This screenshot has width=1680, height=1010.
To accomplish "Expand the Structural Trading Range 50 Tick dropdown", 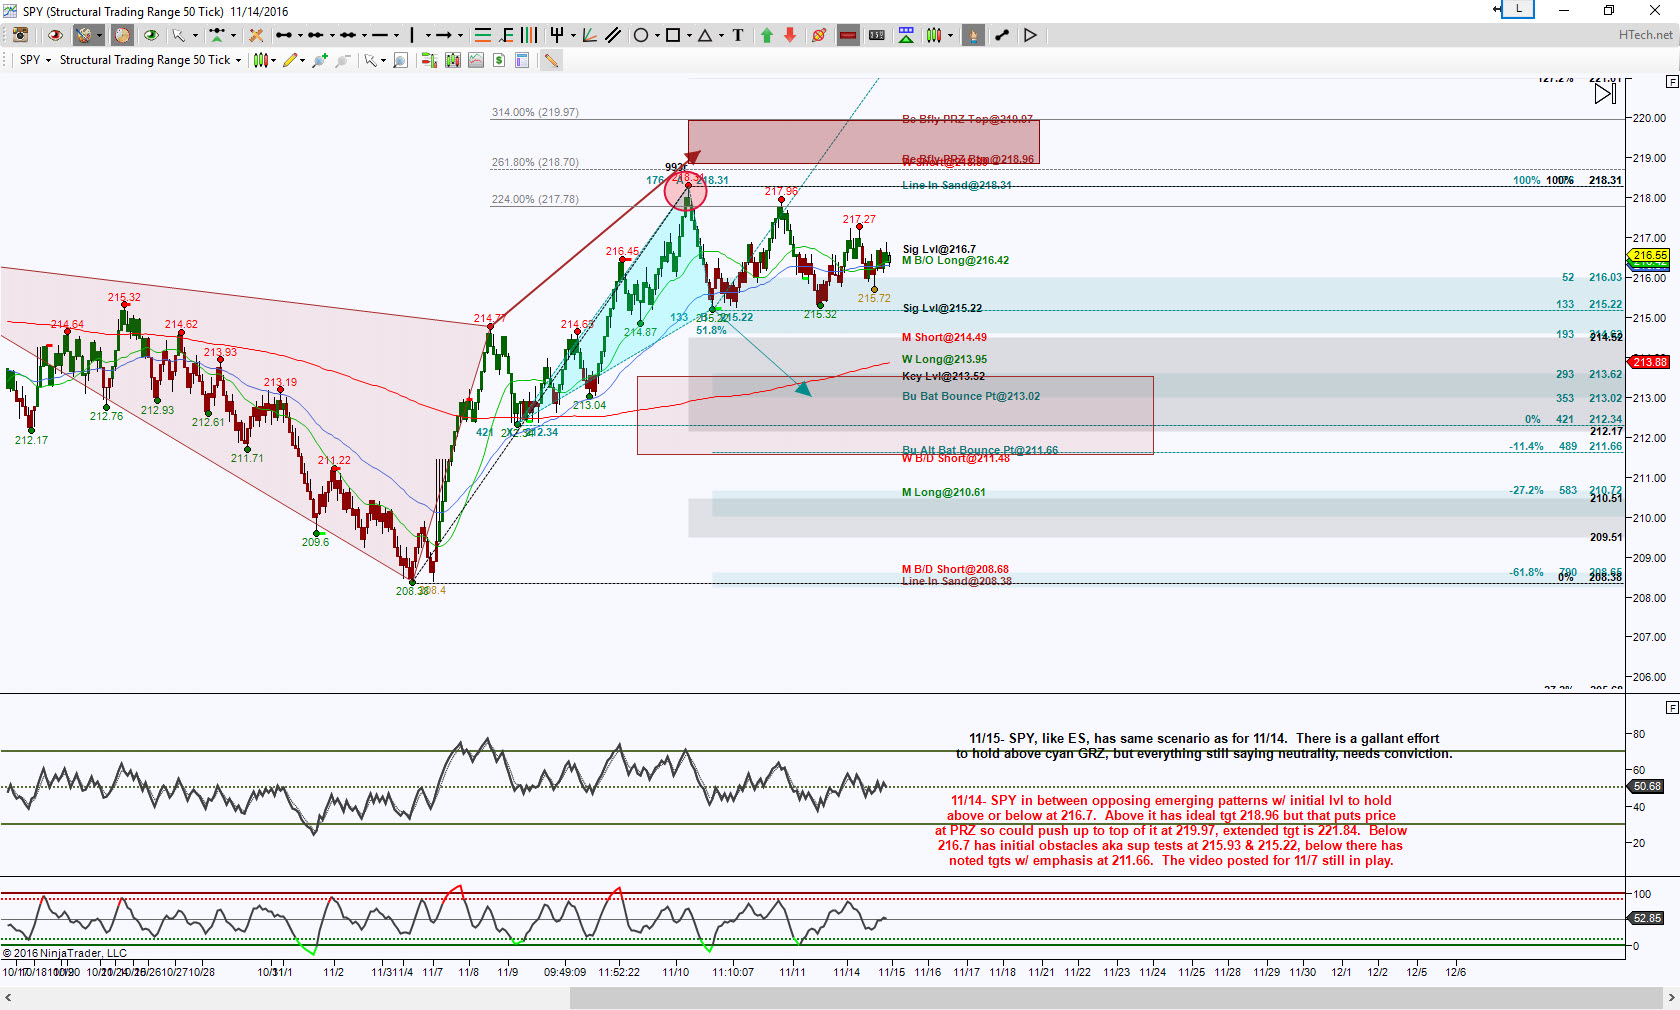I will coord(150,60).
